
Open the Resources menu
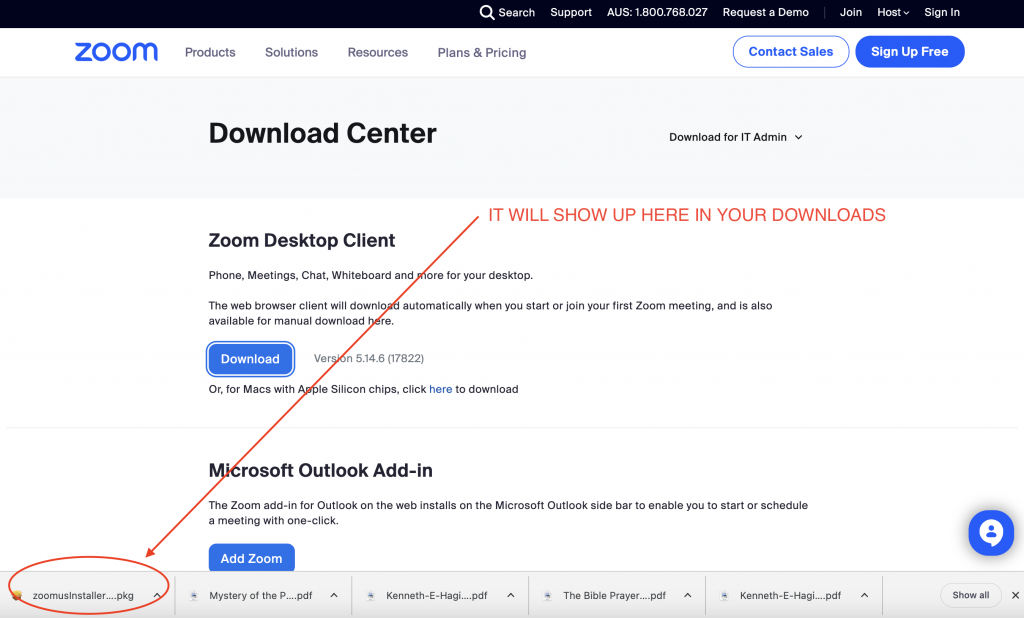(377, 52)
